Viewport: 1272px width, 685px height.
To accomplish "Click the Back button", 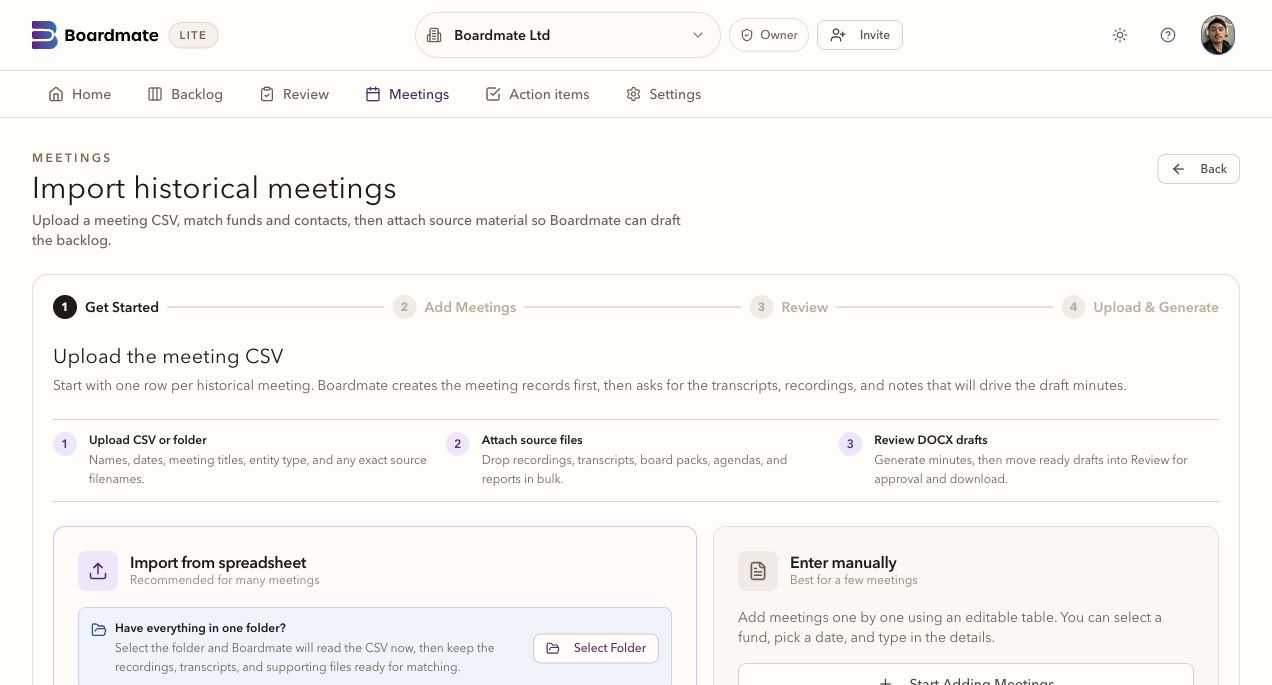I will [x=1198, y=169].
